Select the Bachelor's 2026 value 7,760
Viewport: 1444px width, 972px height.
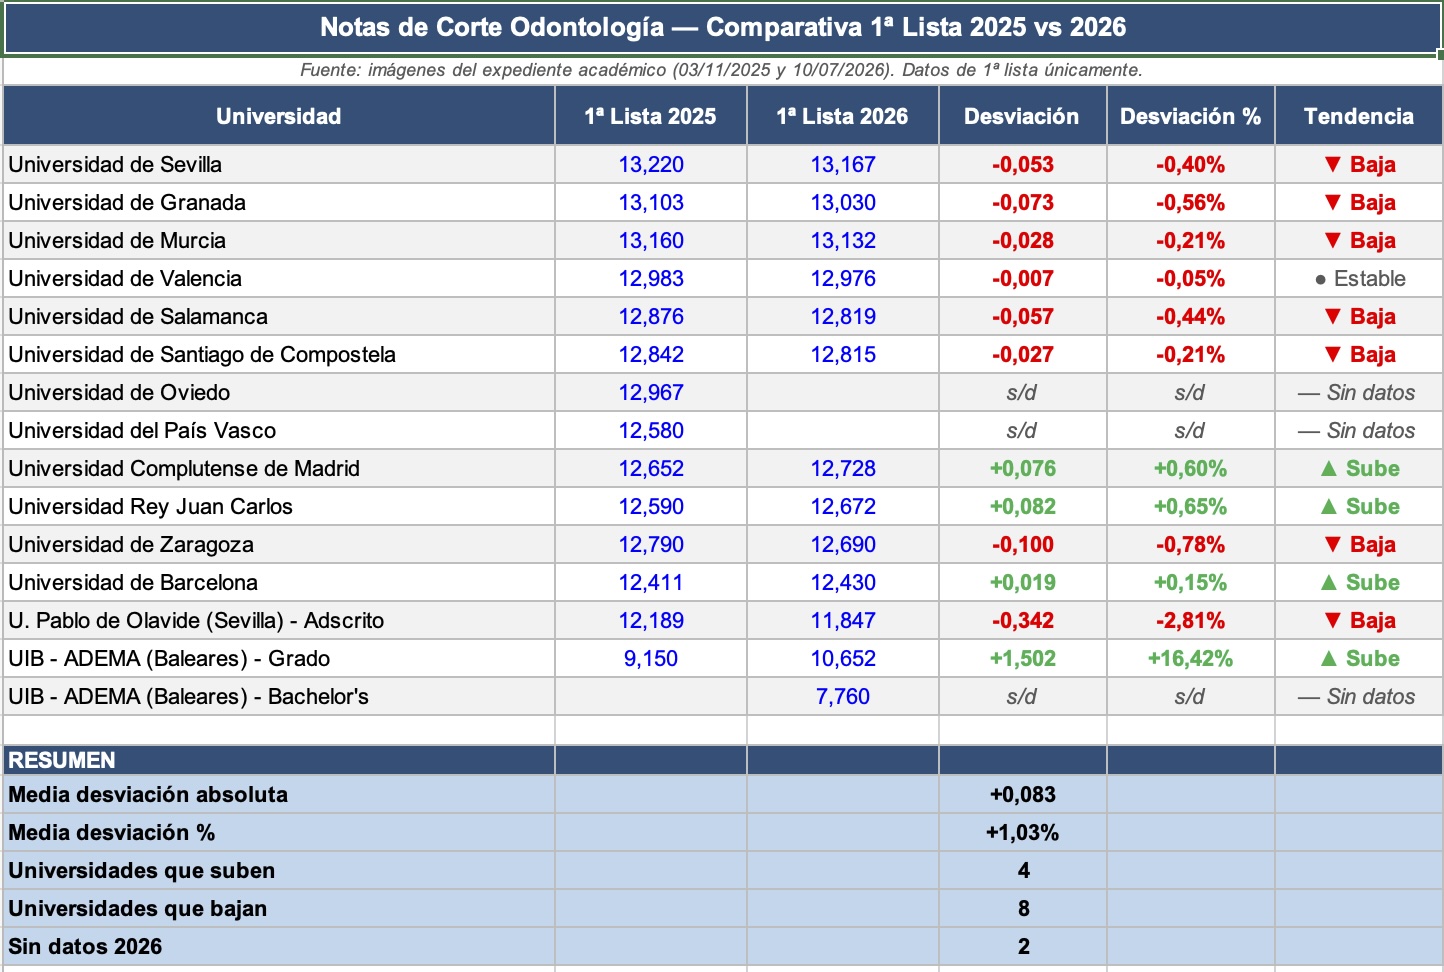point(842,696)
